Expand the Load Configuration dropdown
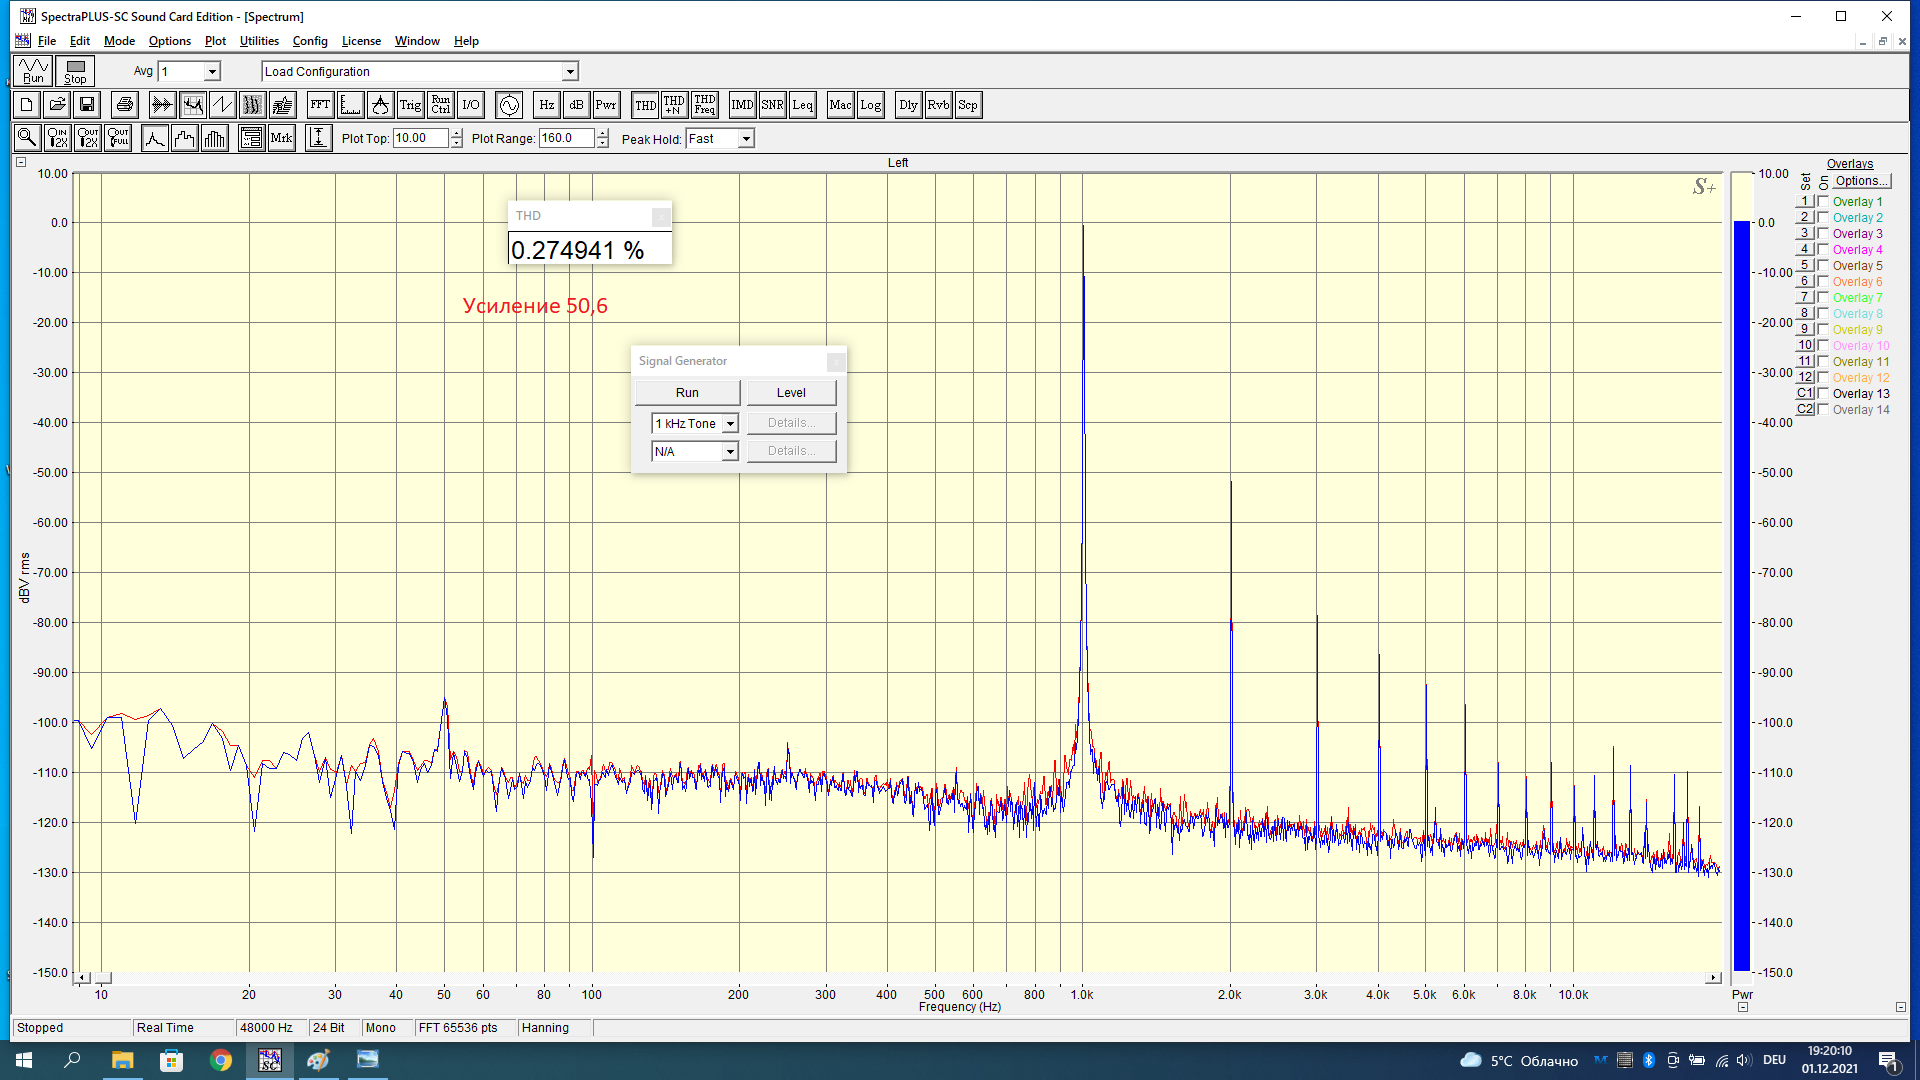 tap(570, 72)
